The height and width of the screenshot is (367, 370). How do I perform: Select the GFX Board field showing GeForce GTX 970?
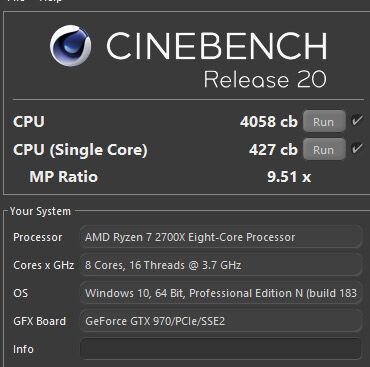[221, 321]
